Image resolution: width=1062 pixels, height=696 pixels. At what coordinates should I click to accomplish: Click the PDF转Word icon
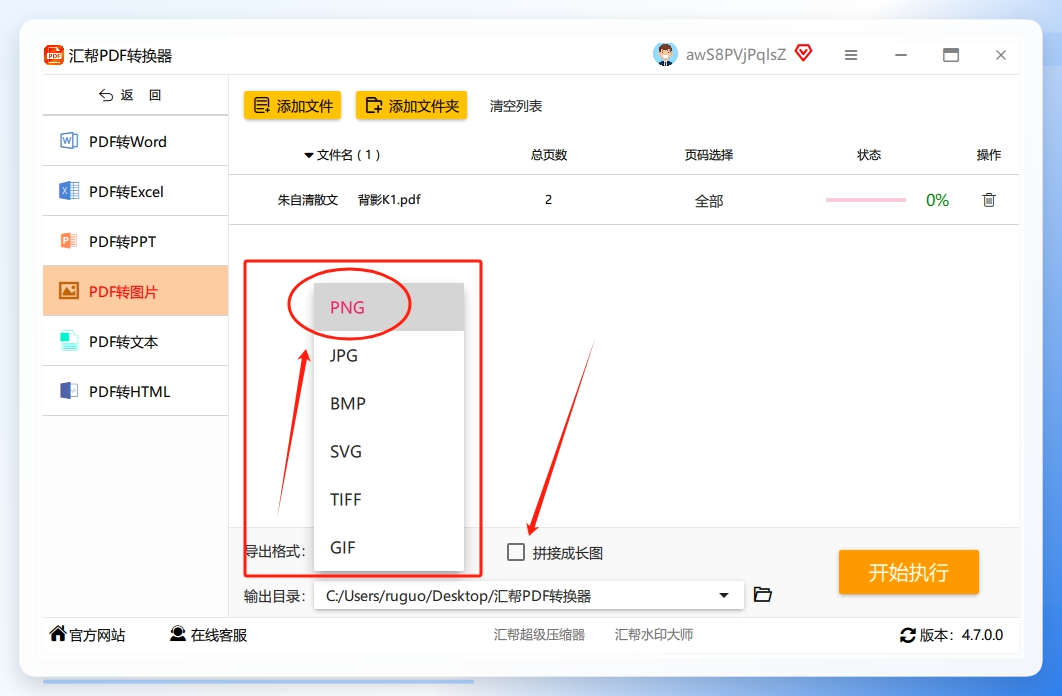[68, 141]
